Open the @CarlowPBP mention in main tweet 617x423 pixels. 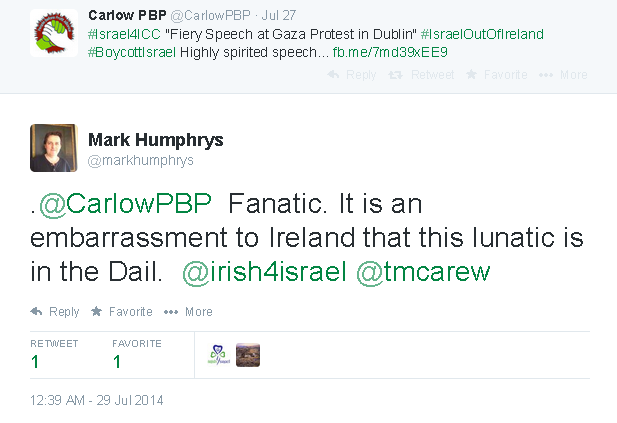(125, 204)
